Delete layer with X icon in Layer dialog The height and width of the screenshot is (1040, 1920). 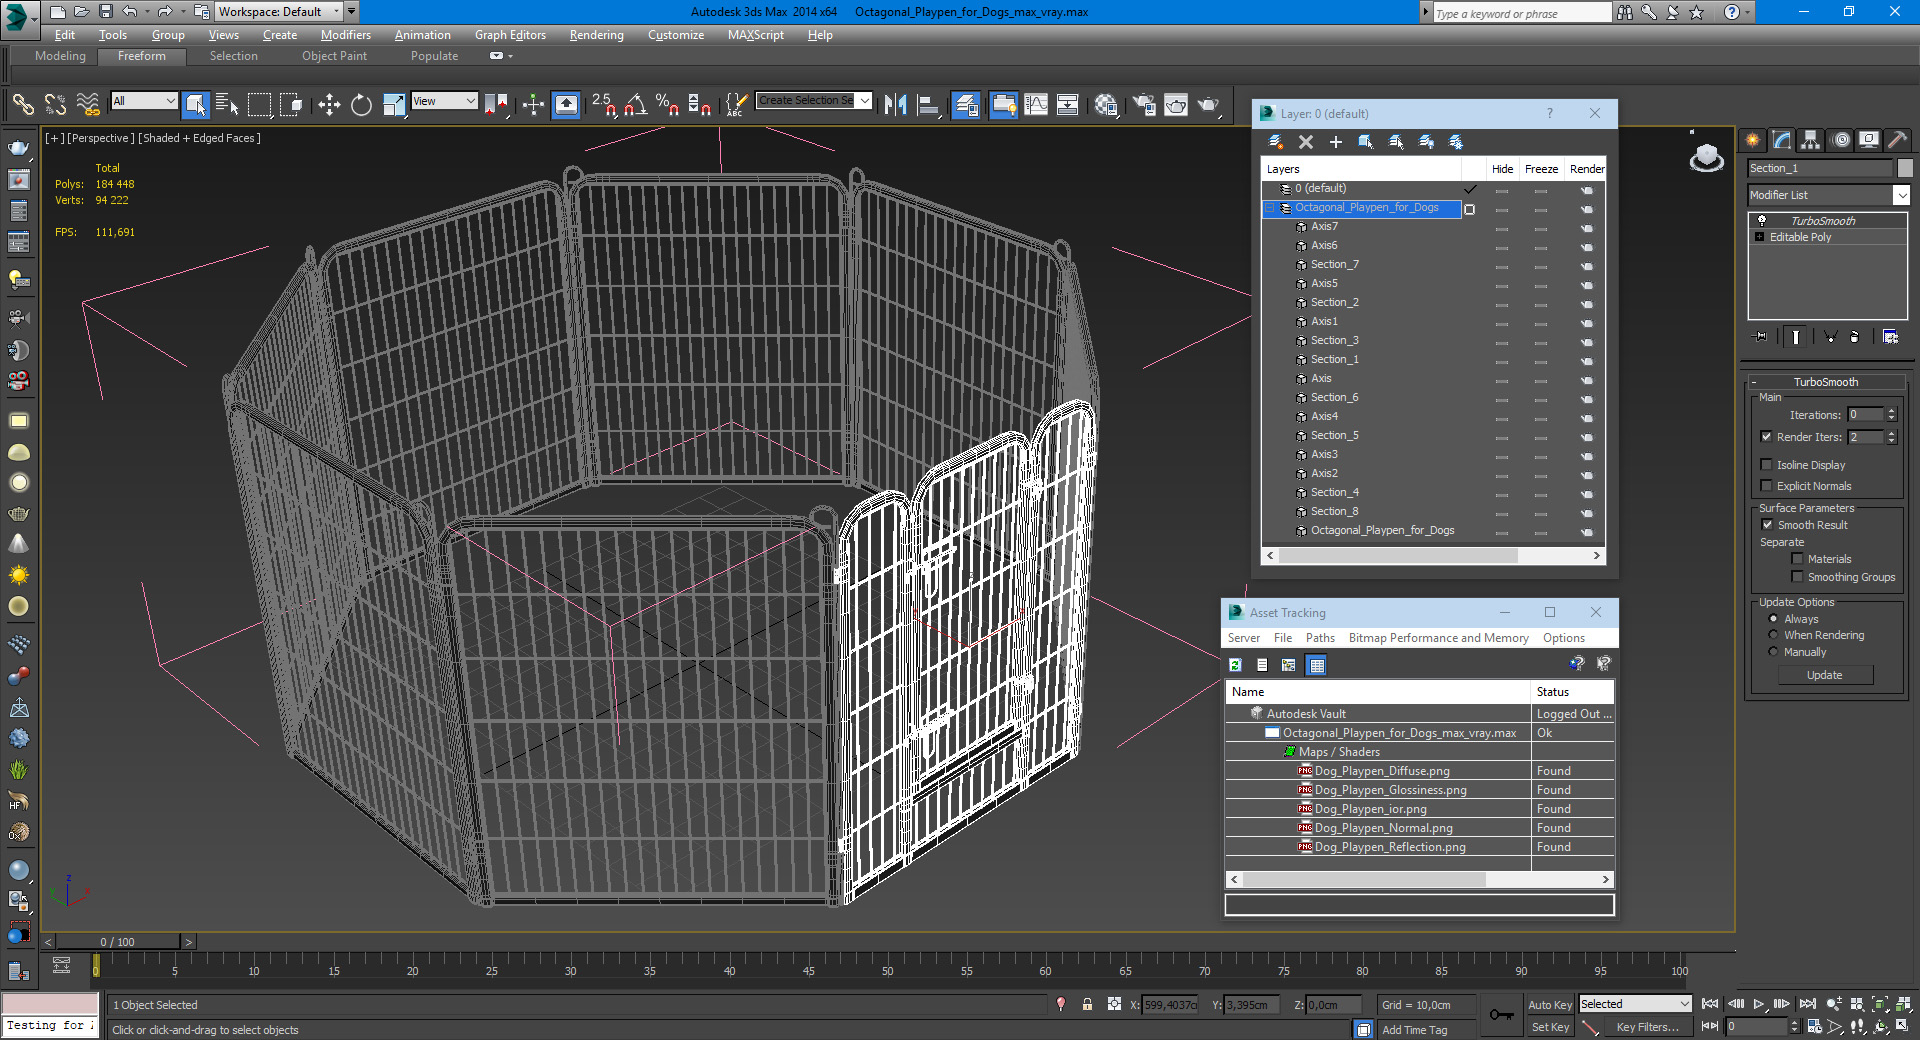(x=1305, y=142)
